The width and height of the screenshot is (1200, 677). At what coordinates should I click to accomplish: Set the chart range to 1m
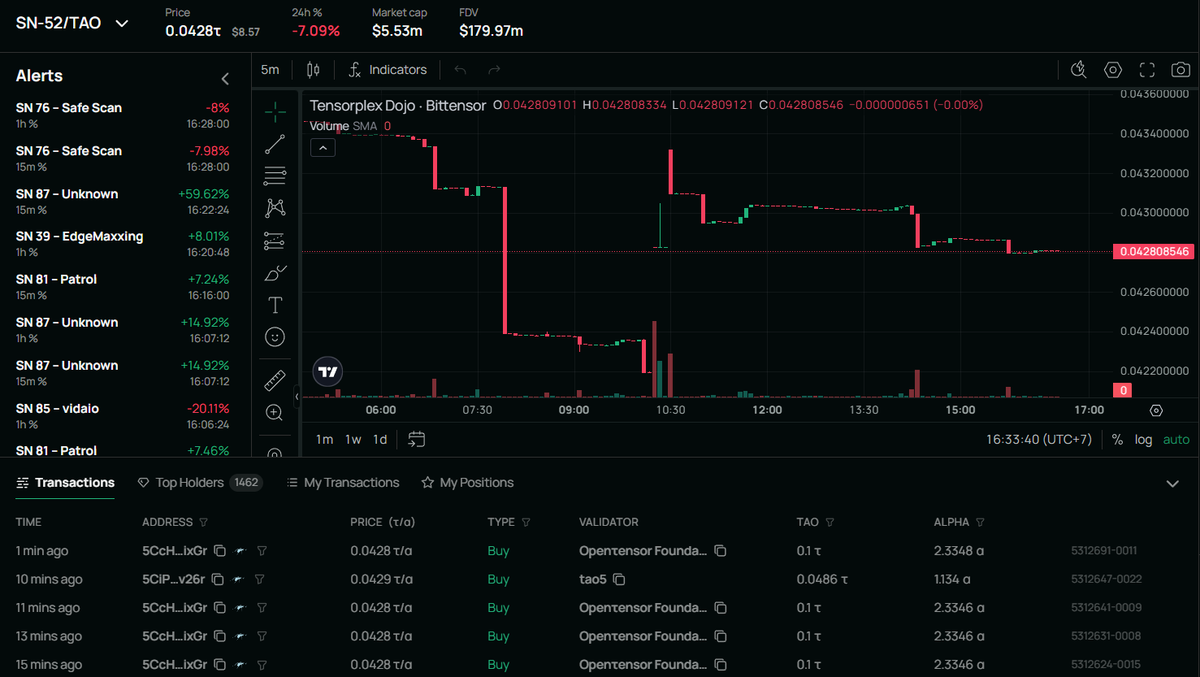coord(325,439)
